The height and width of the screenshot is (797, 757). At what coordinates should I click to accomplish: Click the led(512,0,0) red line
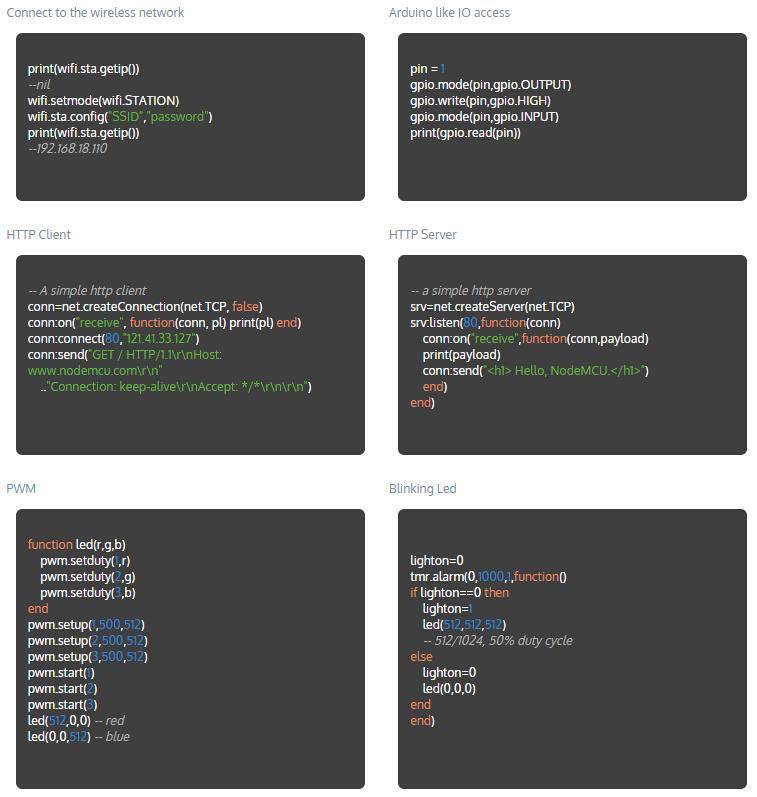point(76,721)
